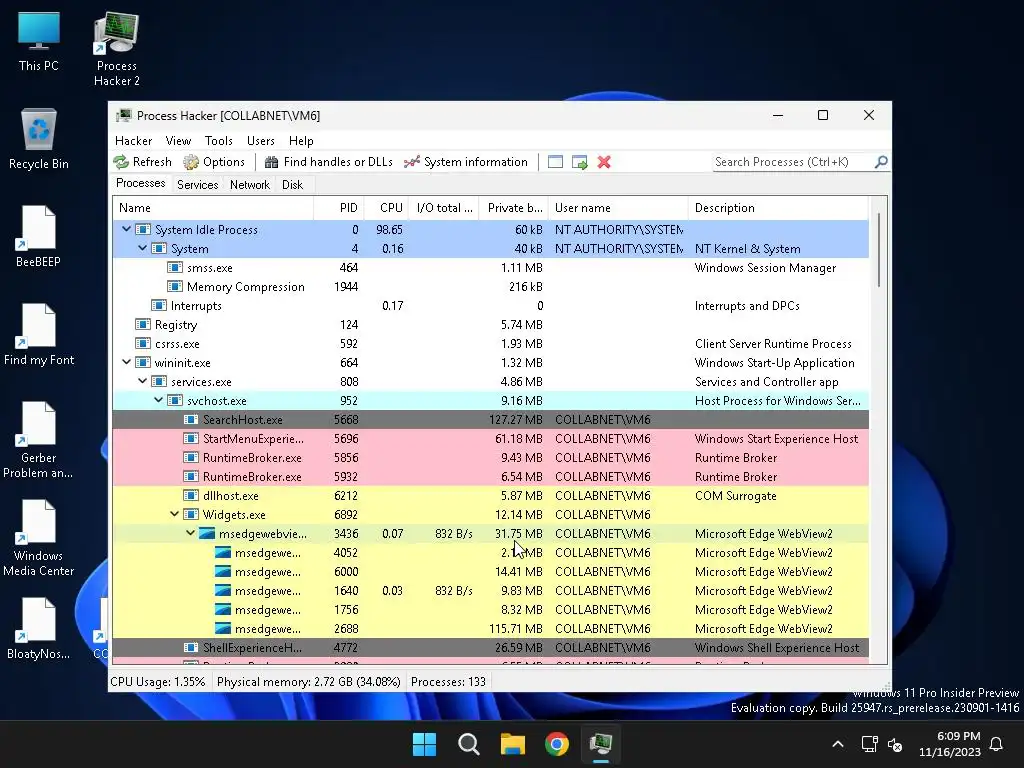Collapse the msedgewebview 3436 node
Screen dimensions: 1024x768
click(190, 533)
